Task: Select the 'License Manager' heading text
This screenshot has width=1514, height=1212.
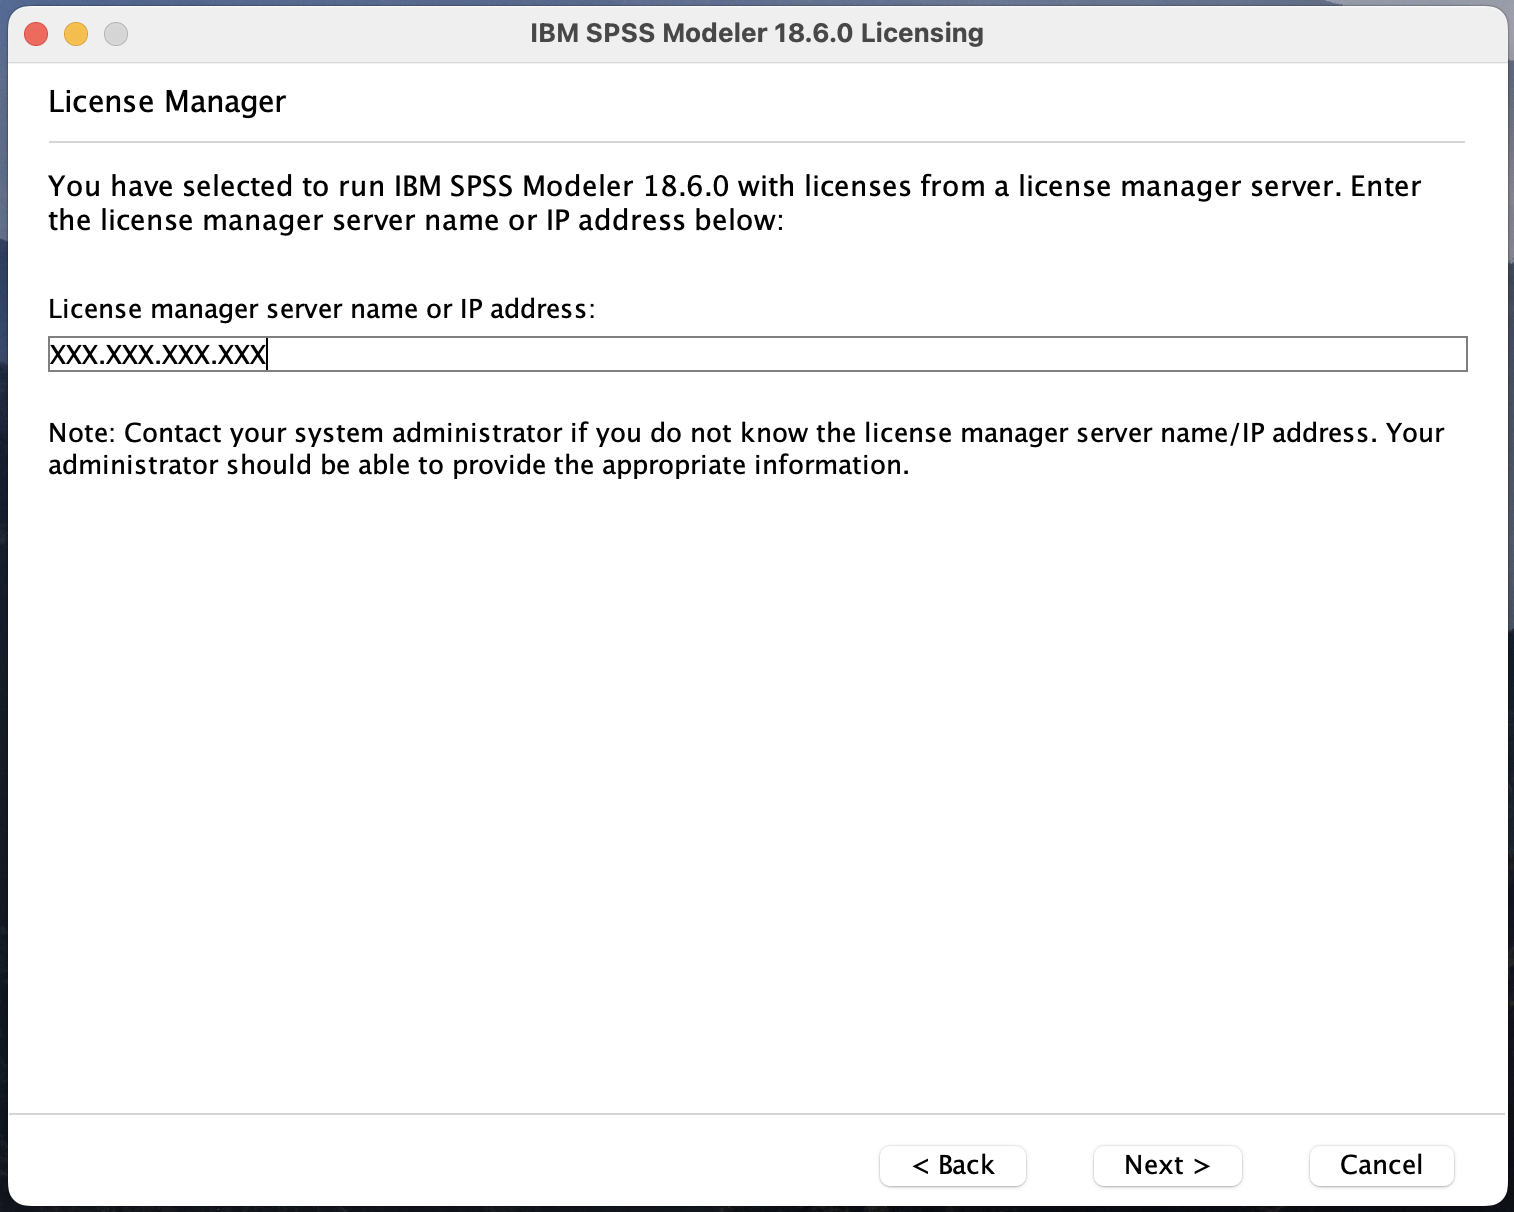Action: coord(167,102)
